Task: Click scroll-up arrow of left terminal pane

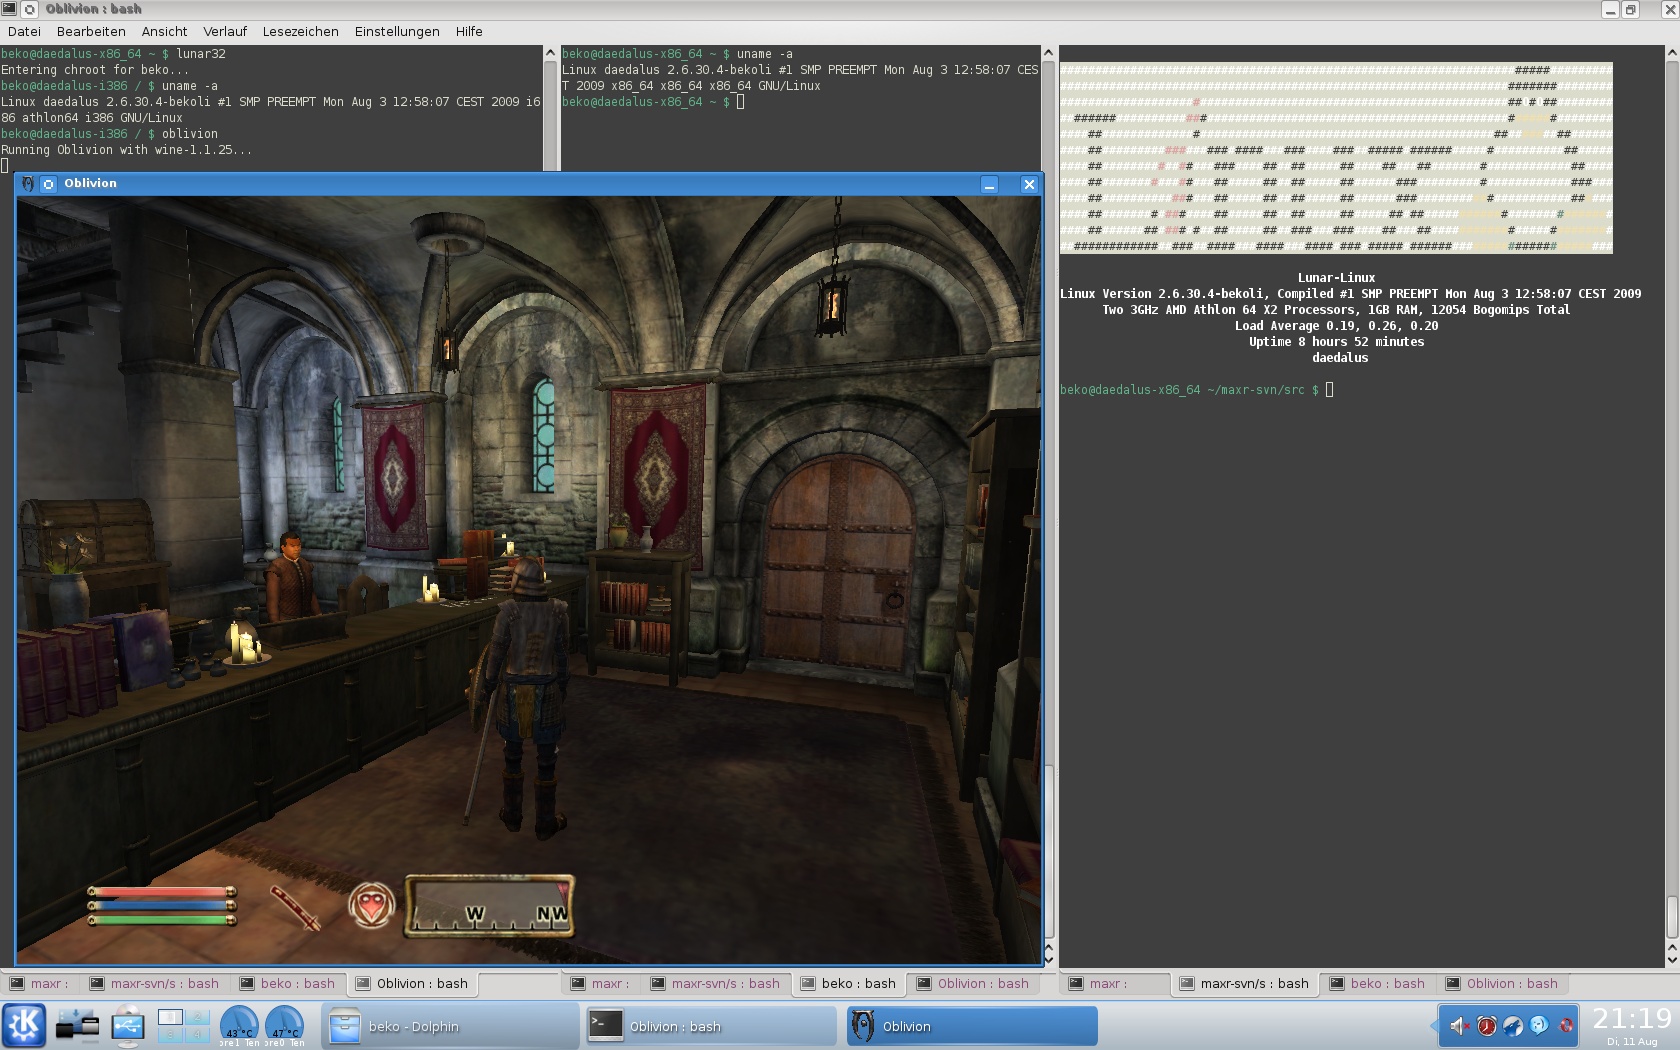Action: (x=550, y=53)
